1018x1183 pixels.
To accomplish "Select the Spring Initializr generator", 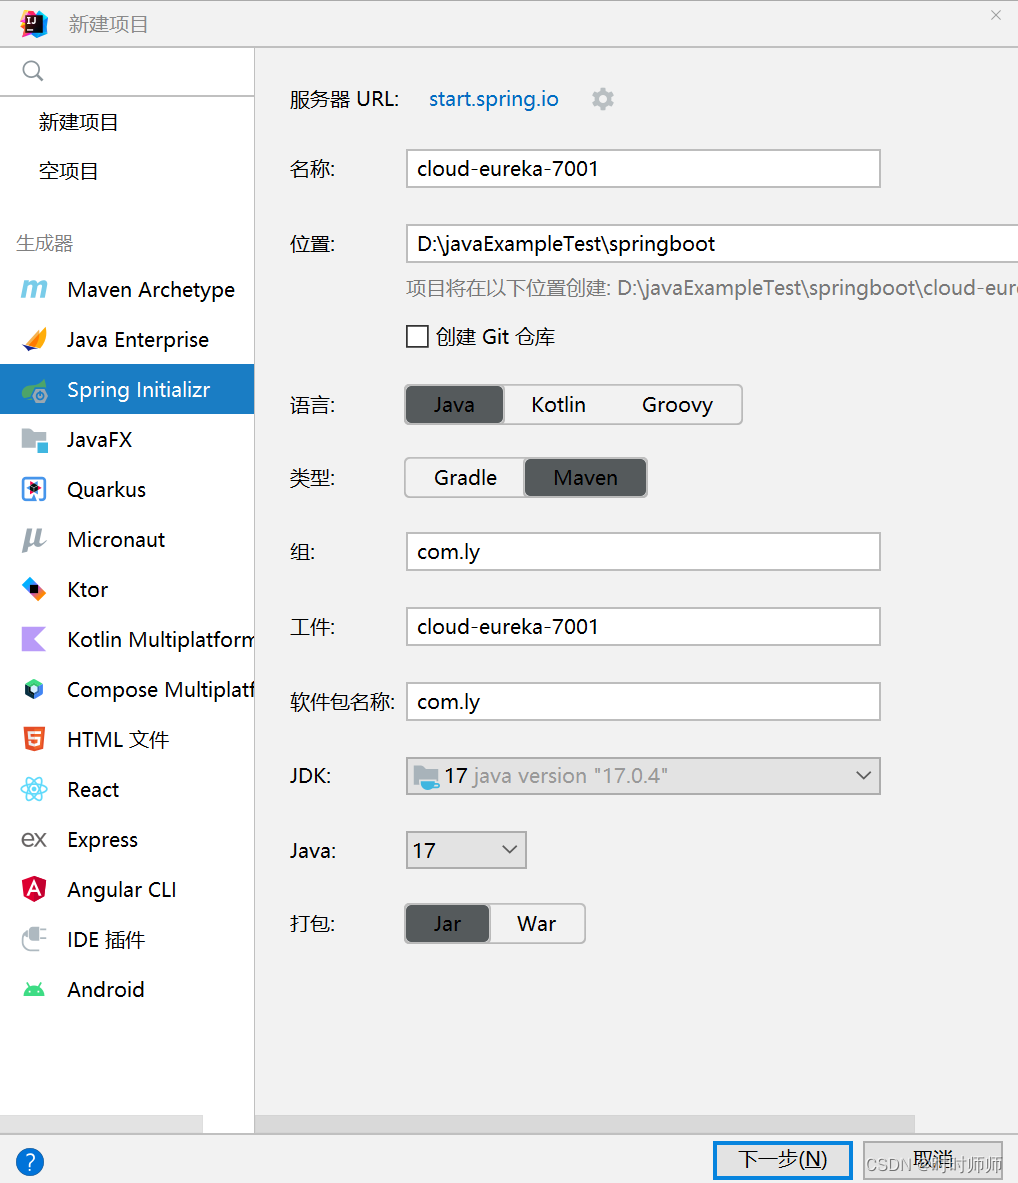I will 127,389.
